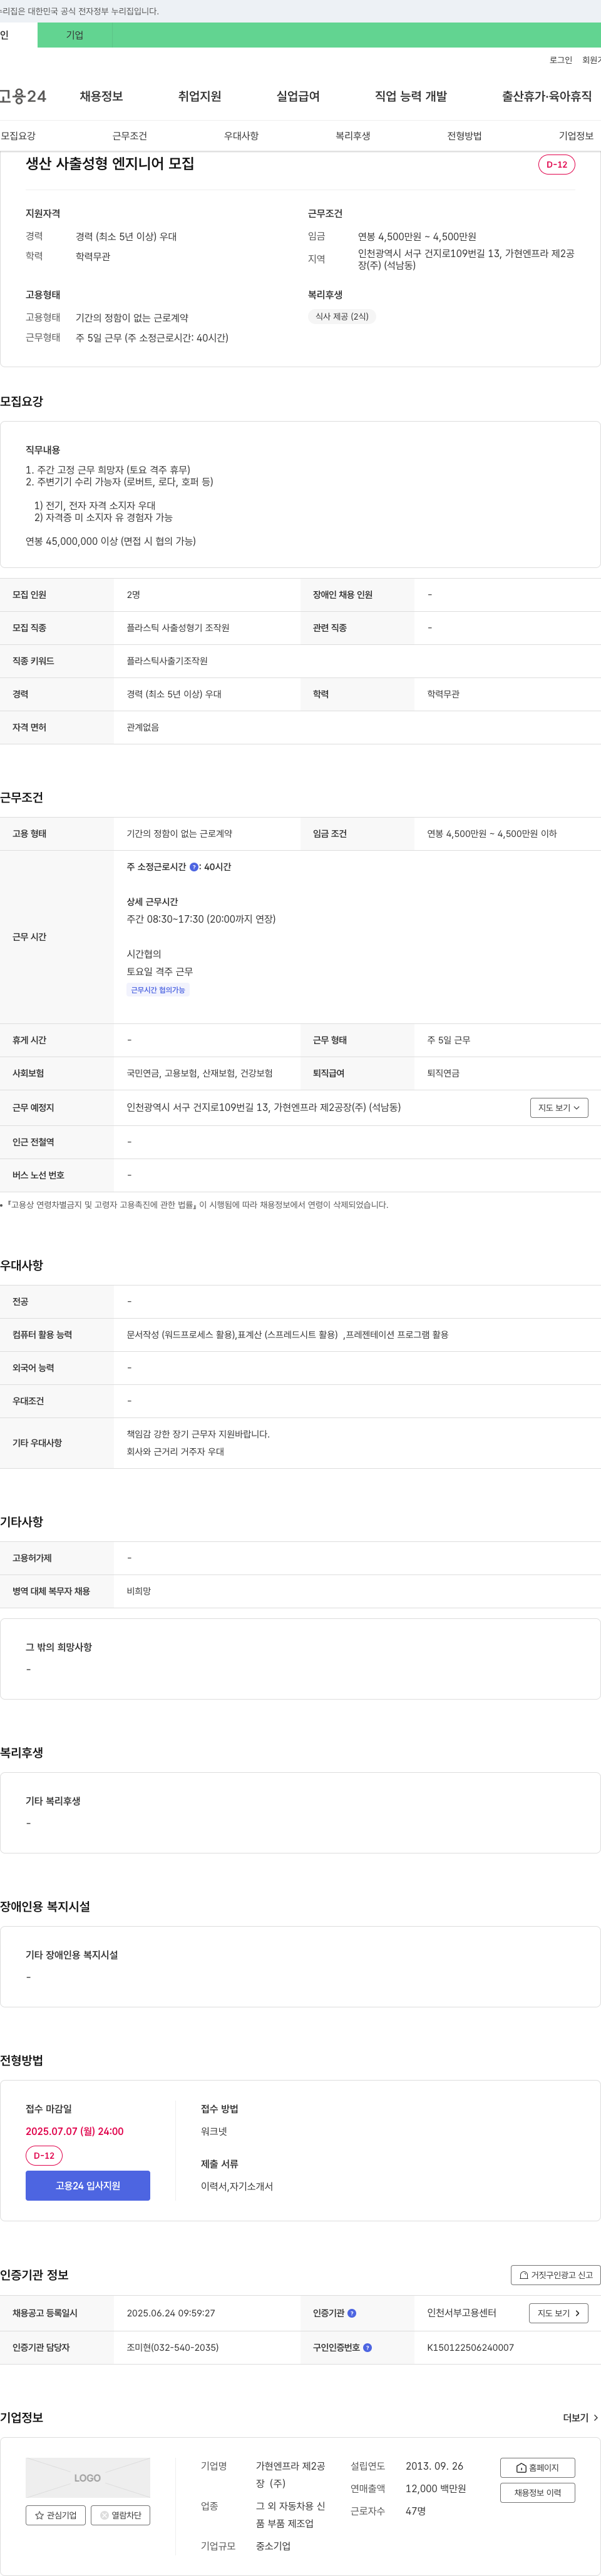The image size is (601, 2576).
Task: Report via 거짓구인광고 신고 button
Action: click(555, 2274)
